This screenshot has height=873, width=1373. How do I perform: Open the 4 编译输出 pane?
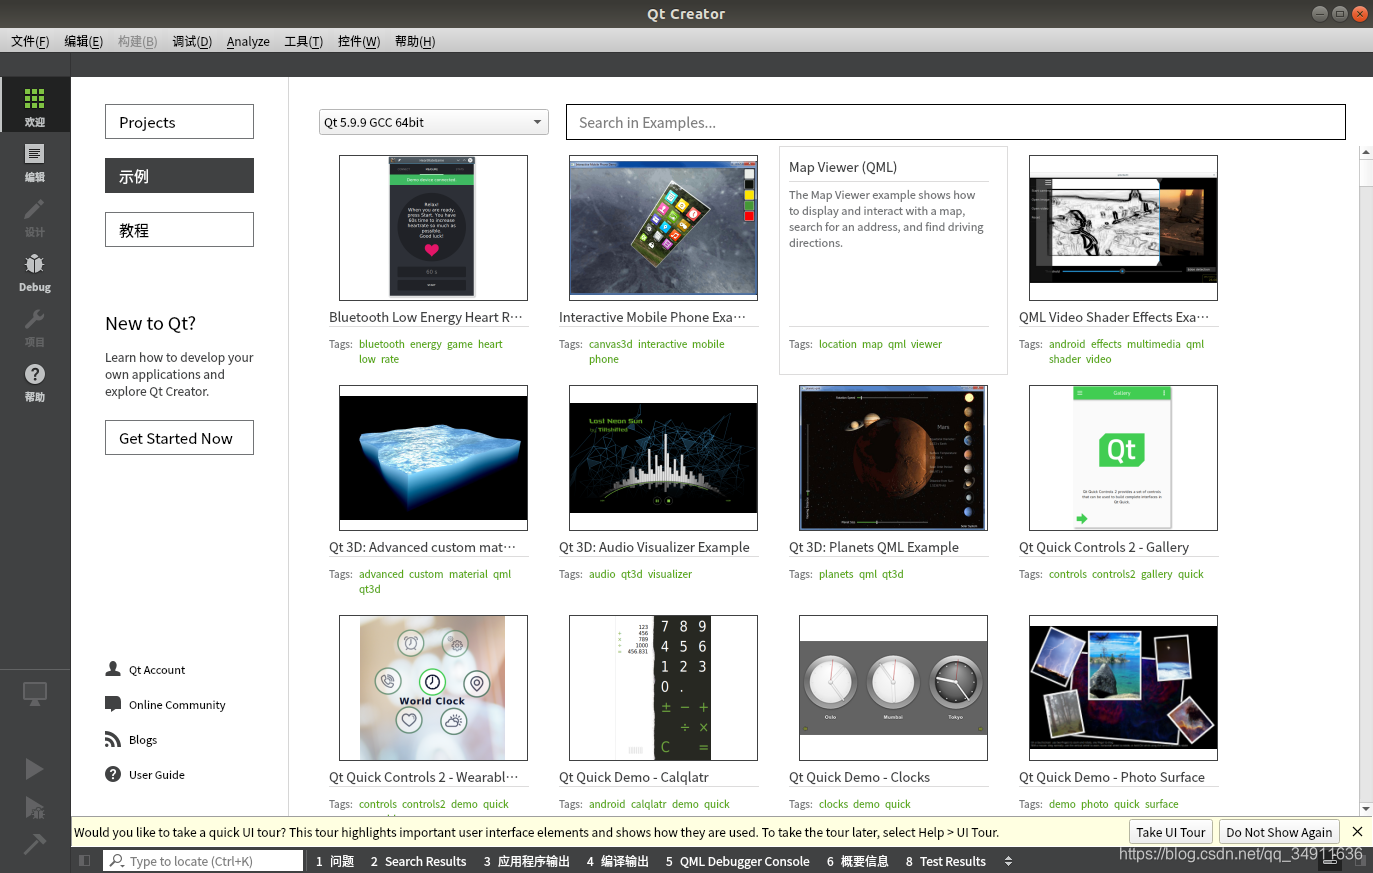click(x=618, y=861)
